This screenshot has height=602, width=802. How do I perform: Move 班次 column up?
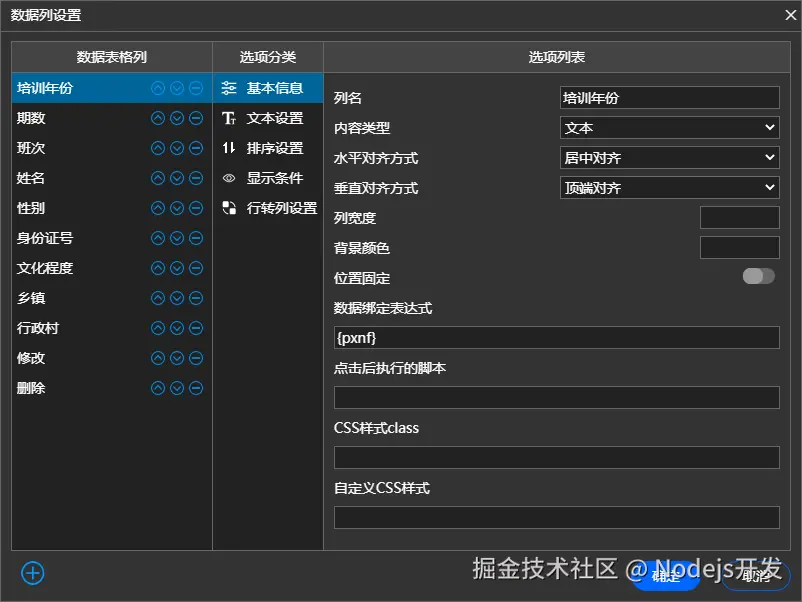click(x=156, y=147)
